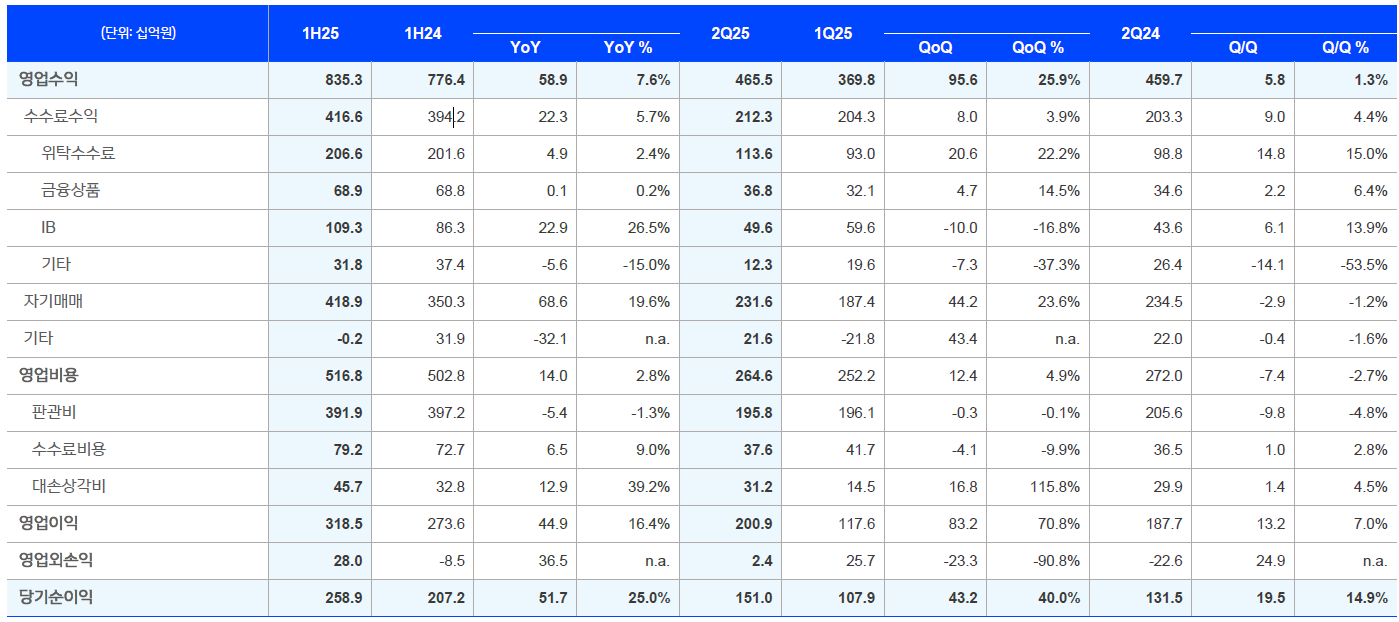Click the 1H25 column header
This screenshot has height=622, width=1399.
click(320, 33)
